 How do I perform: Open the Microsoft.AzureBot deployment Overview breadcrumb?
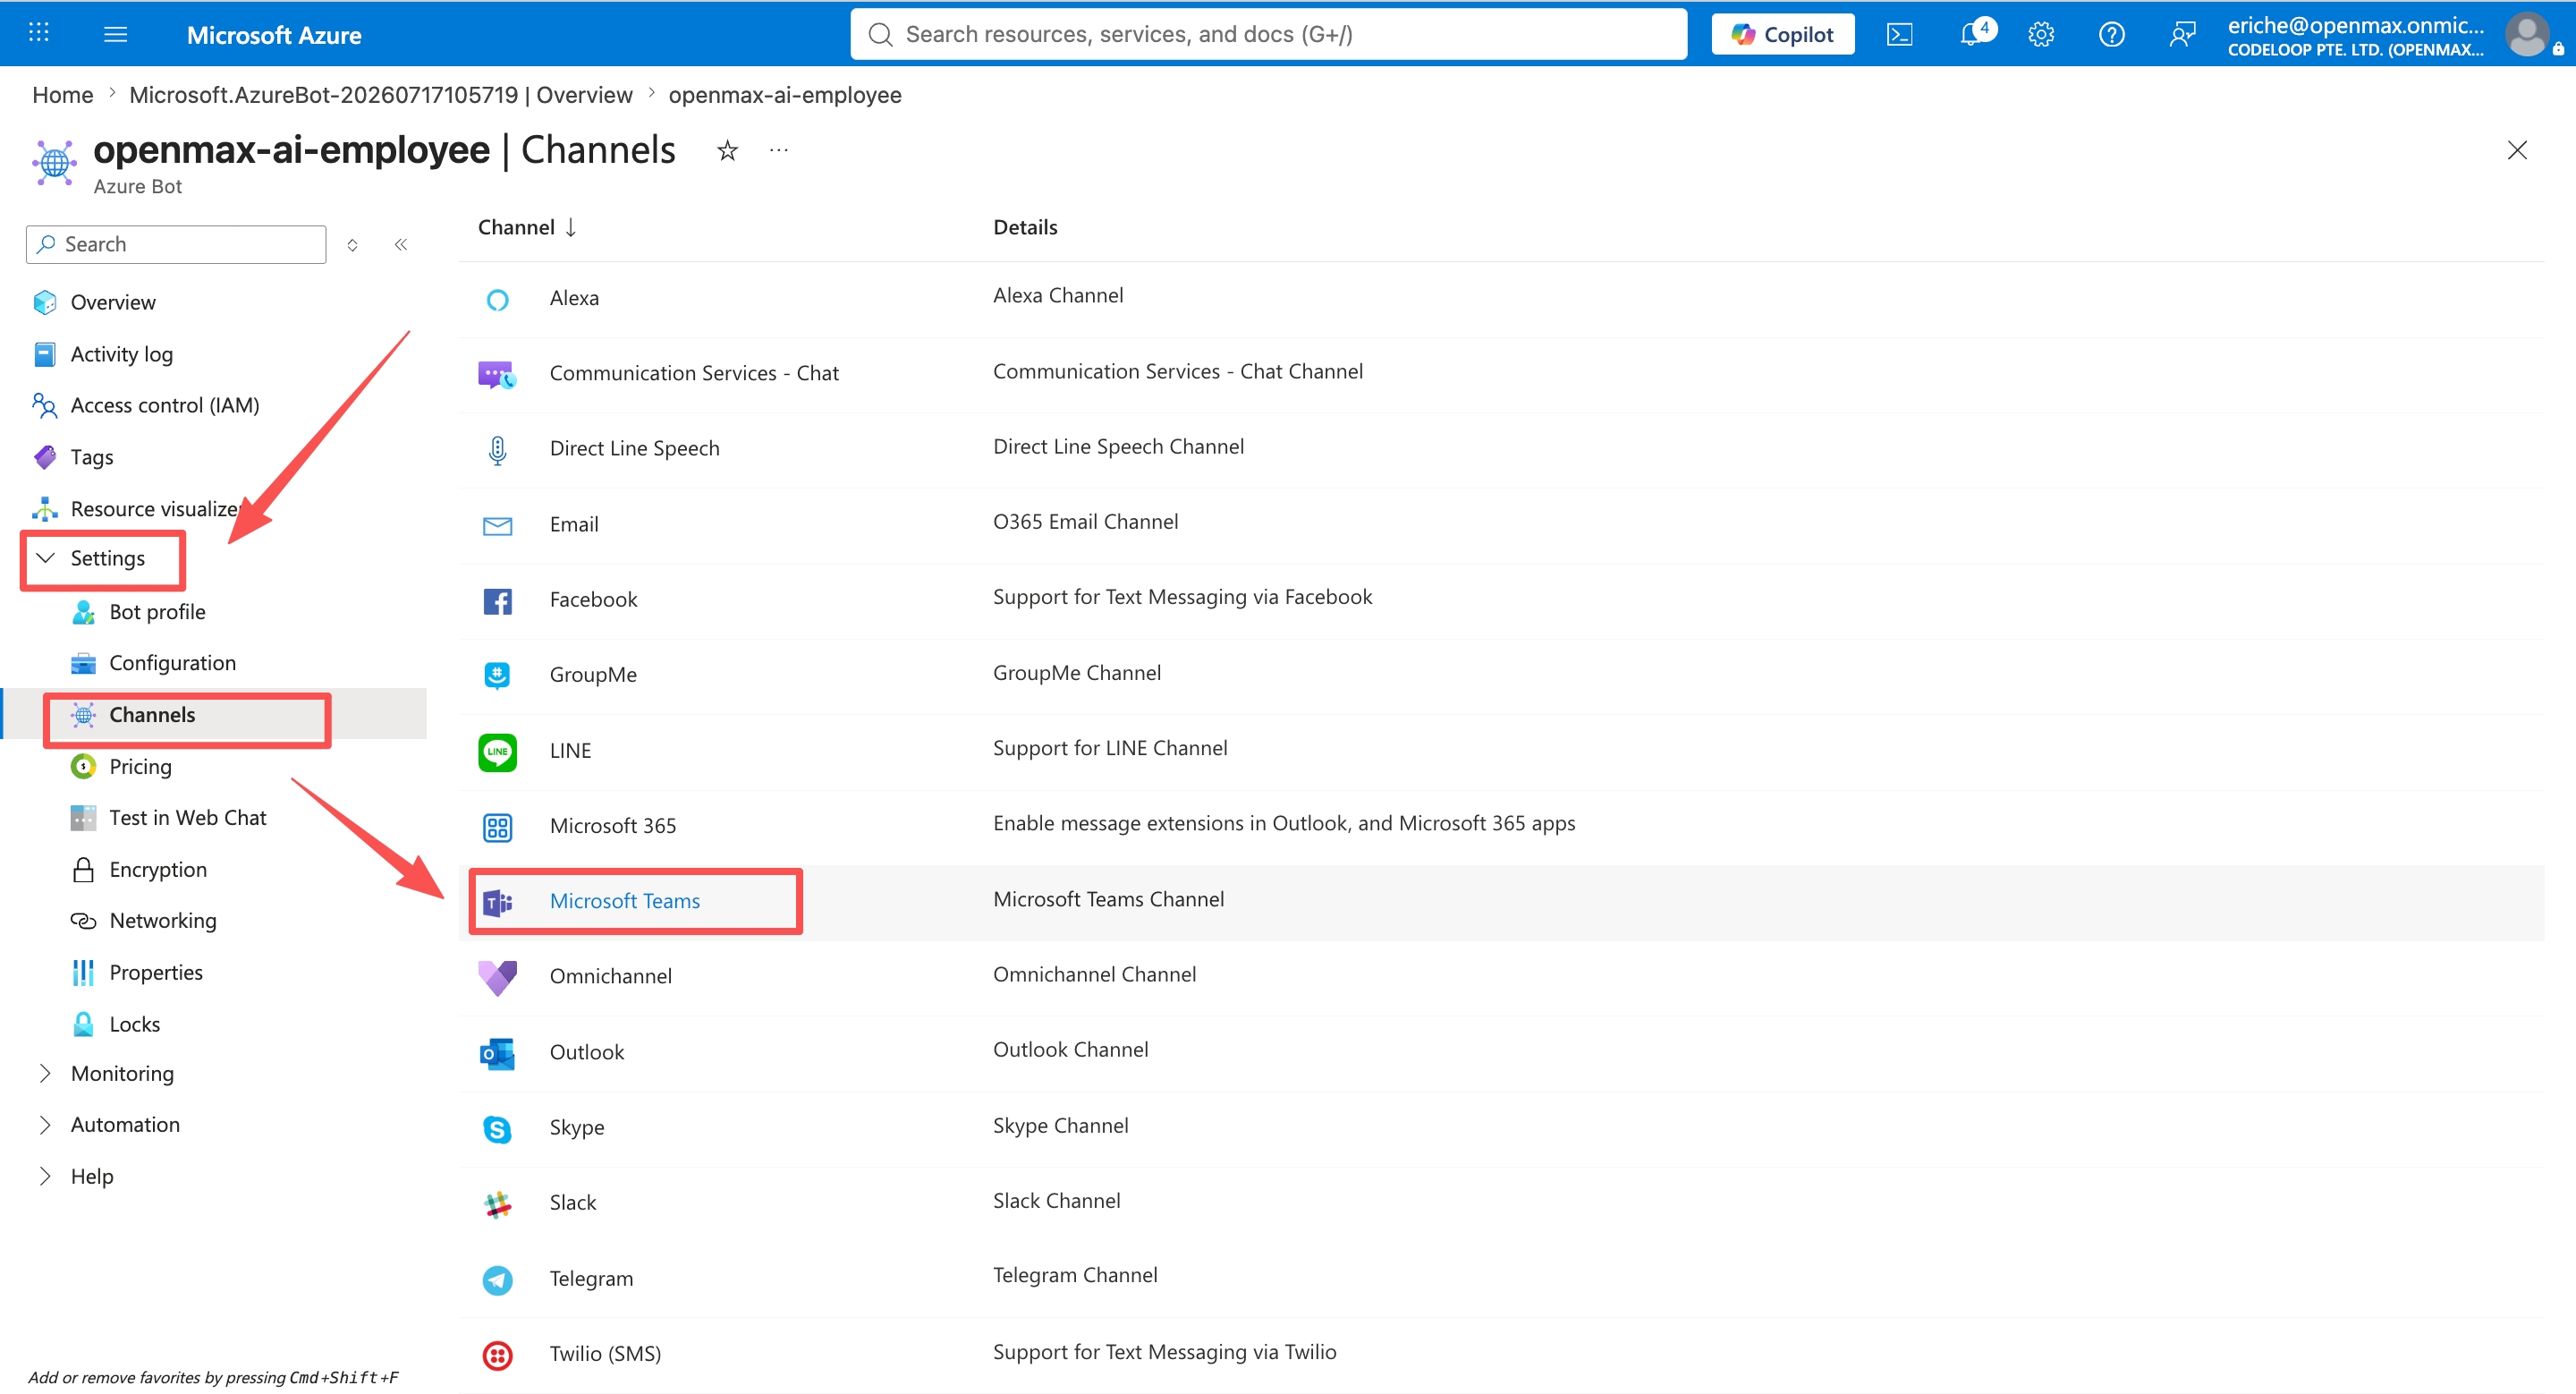point(381,95)
